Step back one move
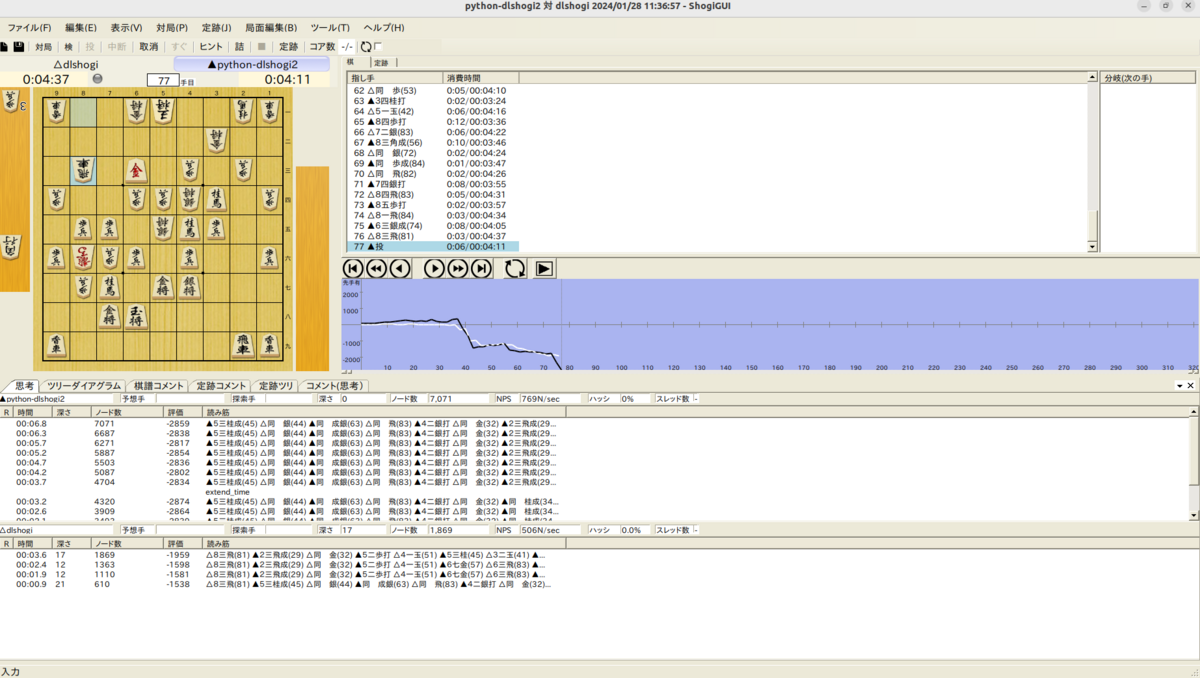The width and height of the screenshot is (1200, 678). (x=400, y=268)
